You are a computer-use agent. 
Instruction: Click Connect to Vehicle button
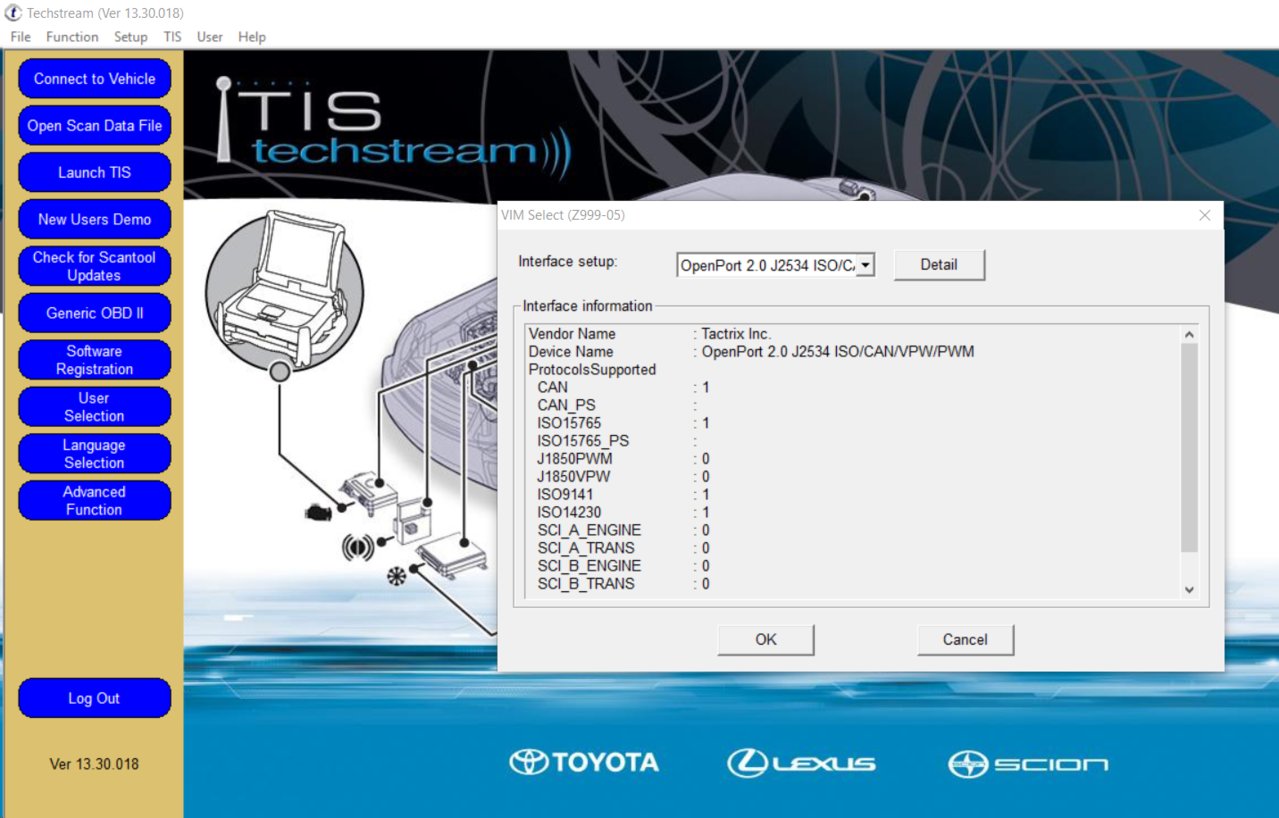pyautogui.click(x=94, y=79)
